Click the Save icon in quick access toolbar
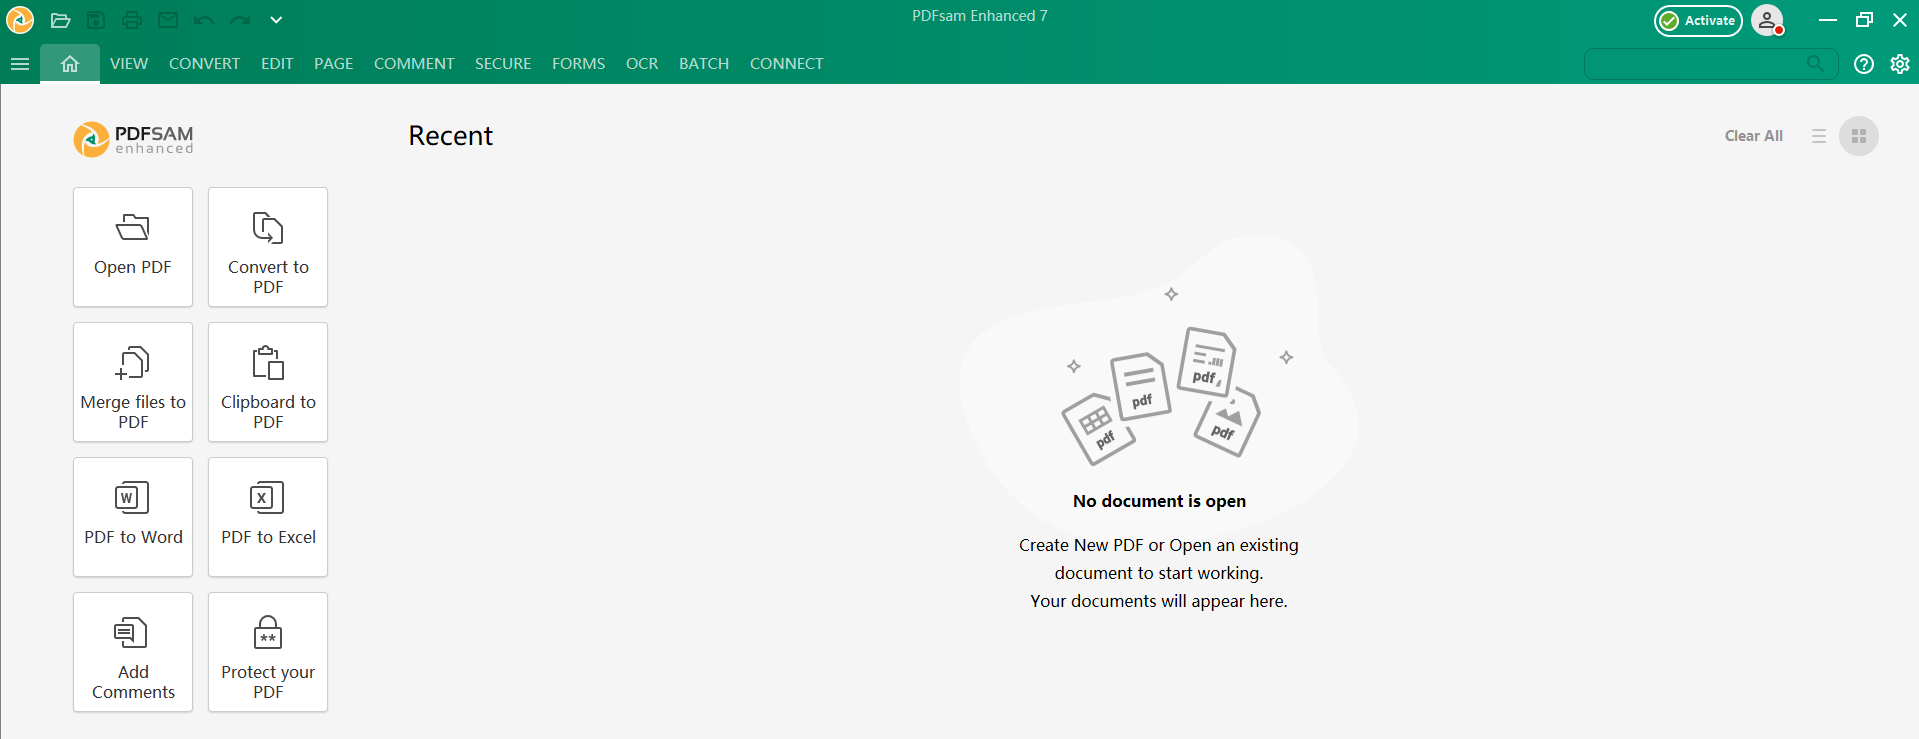This screenshot has height=739, width=1919. click(96, 20)
